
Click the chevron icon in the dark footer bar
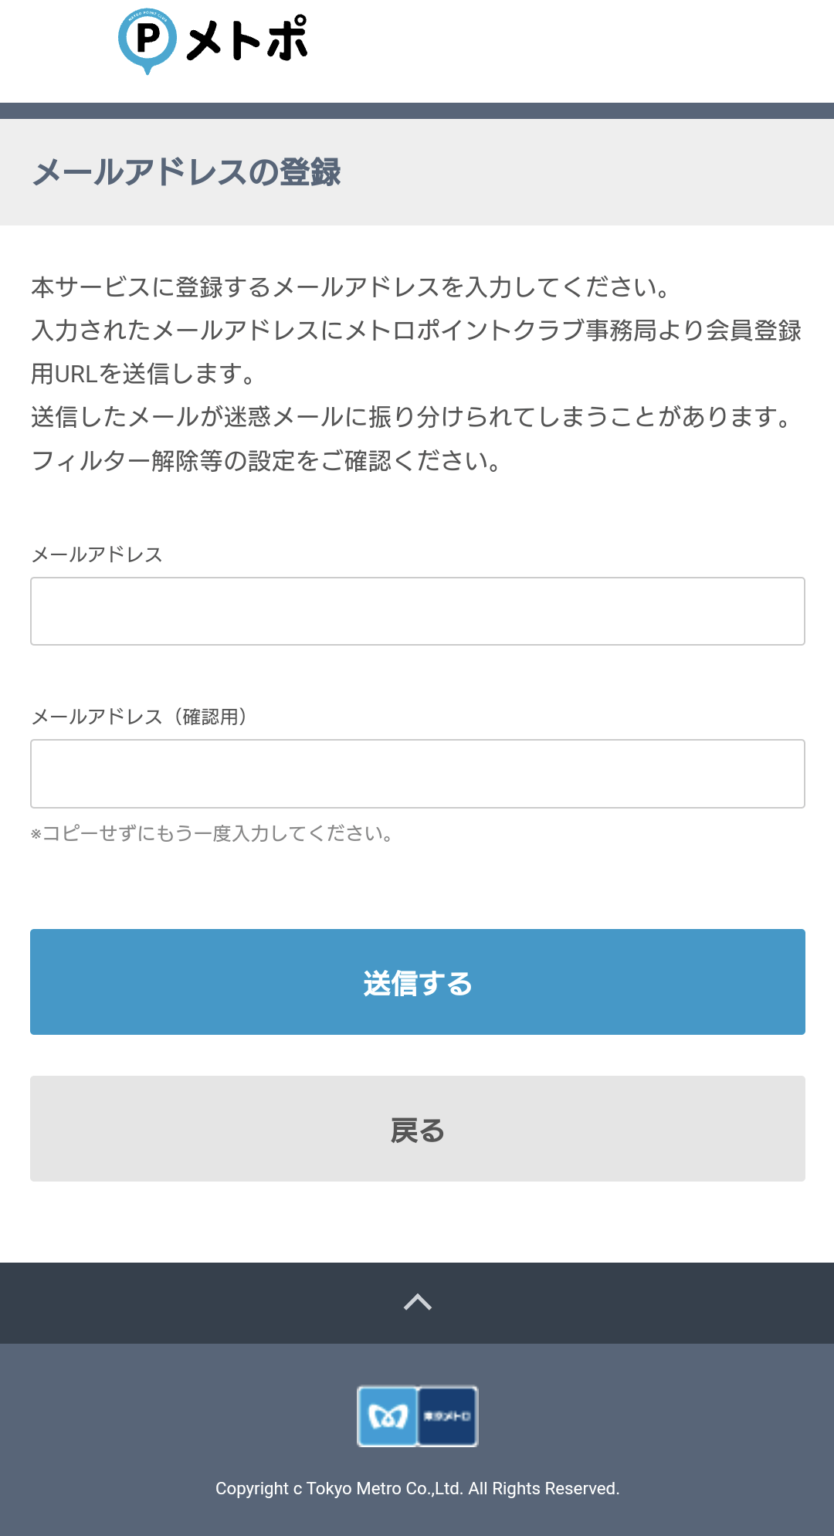(x=417, y=1302)
